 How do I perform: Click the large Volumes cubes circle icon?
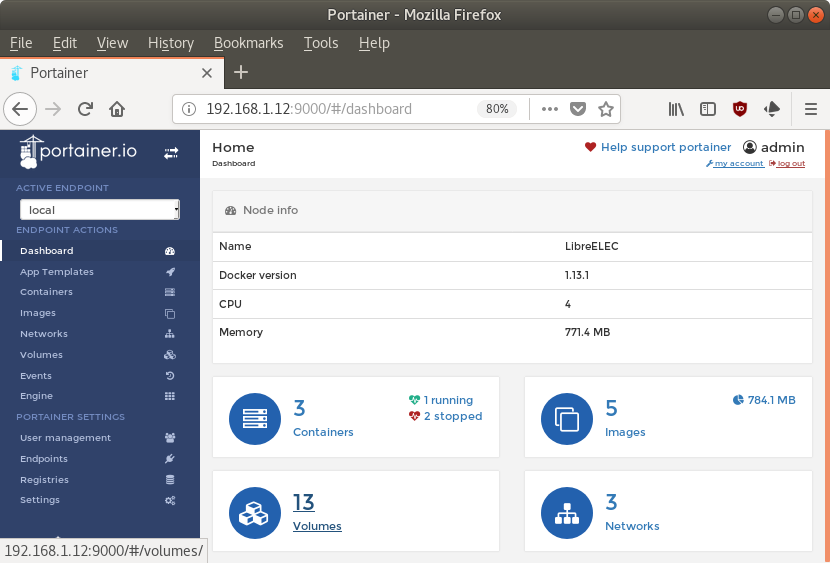point(255,513)
